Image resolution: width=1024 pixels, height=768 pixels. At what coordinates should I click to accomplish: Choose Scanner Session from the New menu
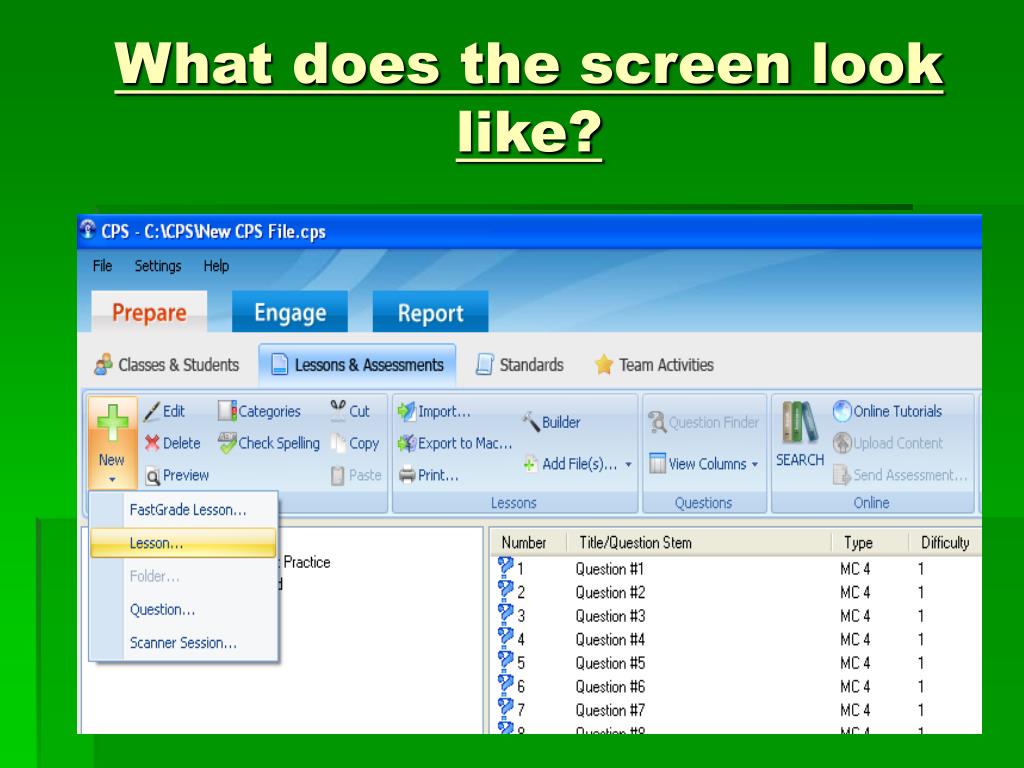coord(183,643)
